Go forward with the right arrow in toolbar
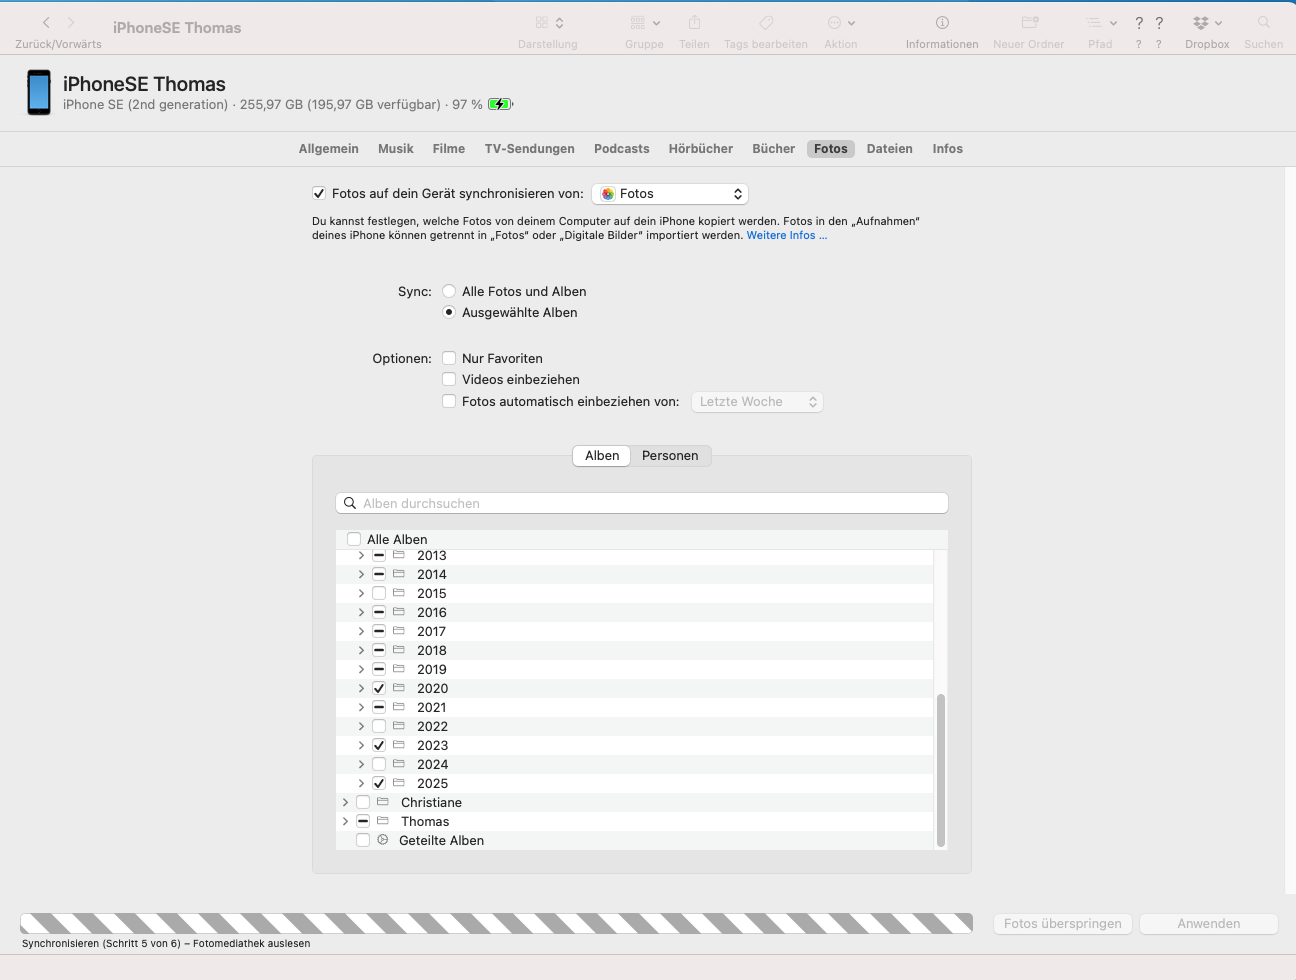Image resolution: width=1296 pixels, height=980 pixels. tap(71, 23)
